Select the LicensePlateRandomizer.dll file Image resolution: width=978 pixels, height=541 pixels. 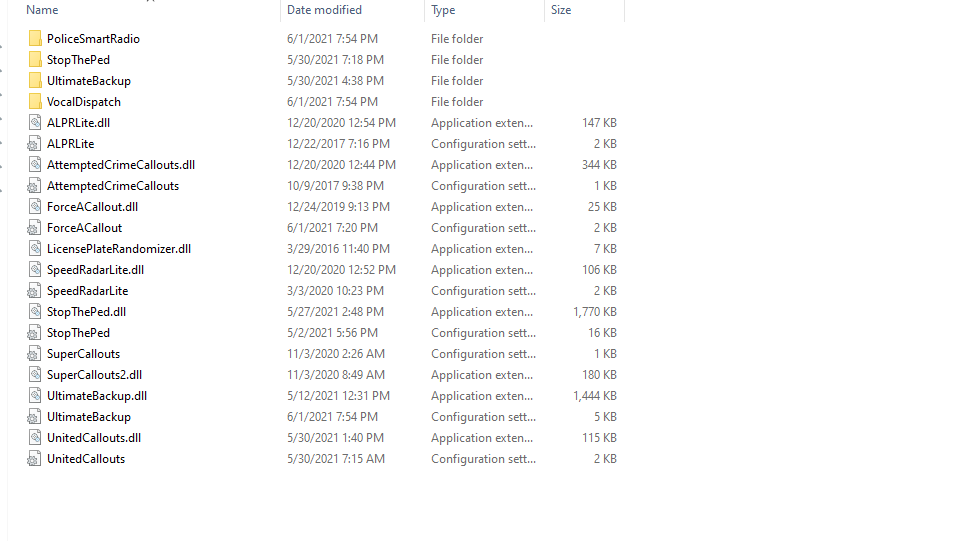tap(119, 249)
